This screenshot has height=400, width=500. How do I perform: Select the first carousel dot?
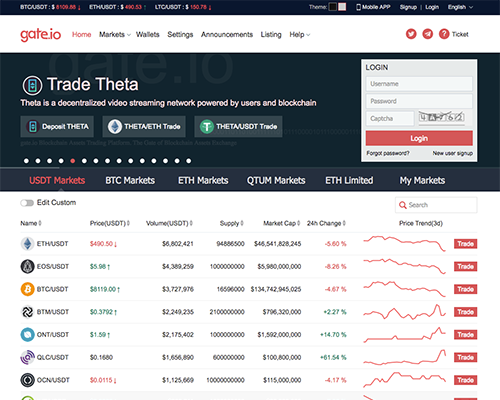pos(26,161)
